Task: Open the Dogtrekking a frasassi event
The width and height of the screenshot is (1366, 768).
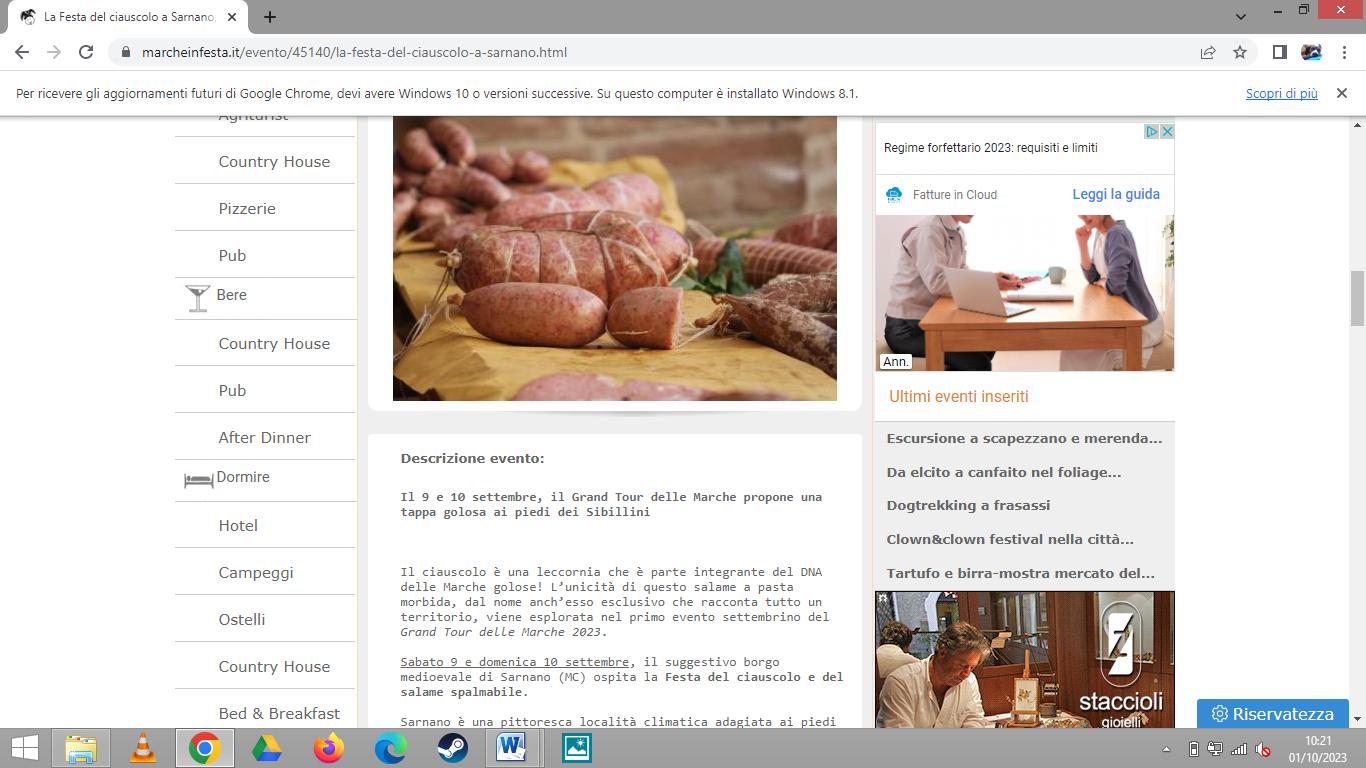Action: tap(968, 506)
